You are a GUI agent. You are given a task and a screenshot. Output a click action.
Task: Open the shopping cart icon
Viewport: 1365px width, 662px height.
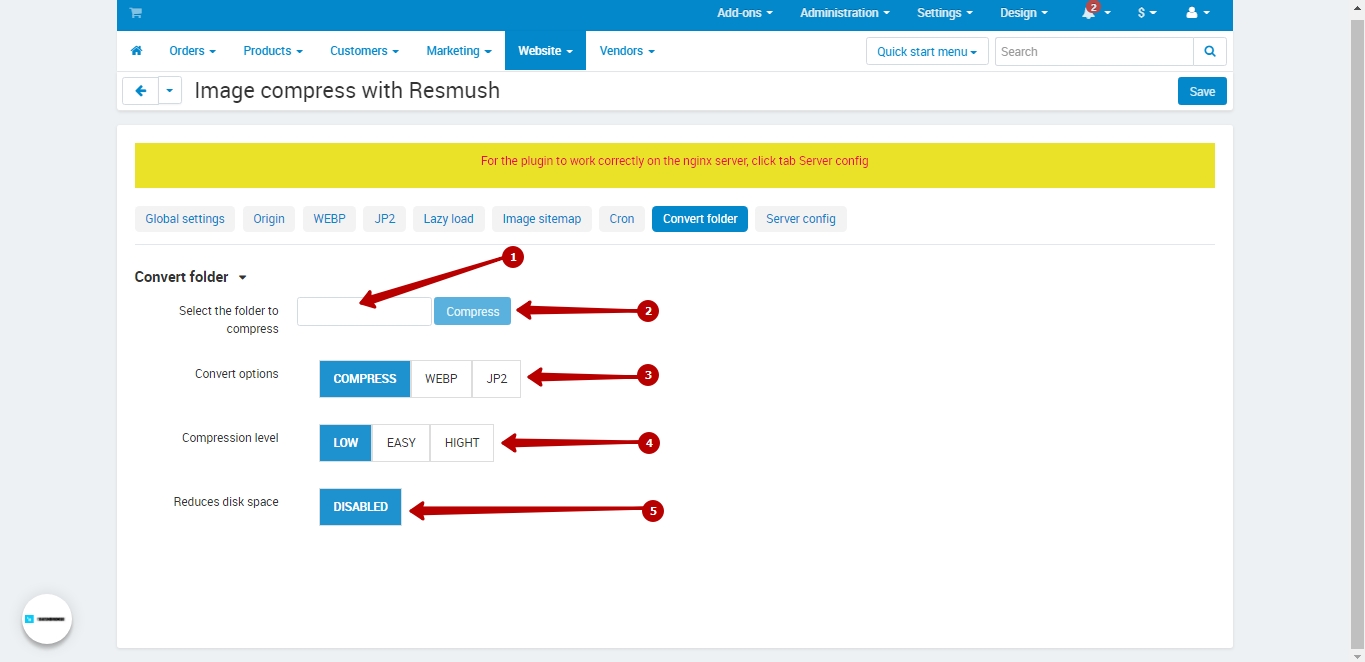point(136,13)
